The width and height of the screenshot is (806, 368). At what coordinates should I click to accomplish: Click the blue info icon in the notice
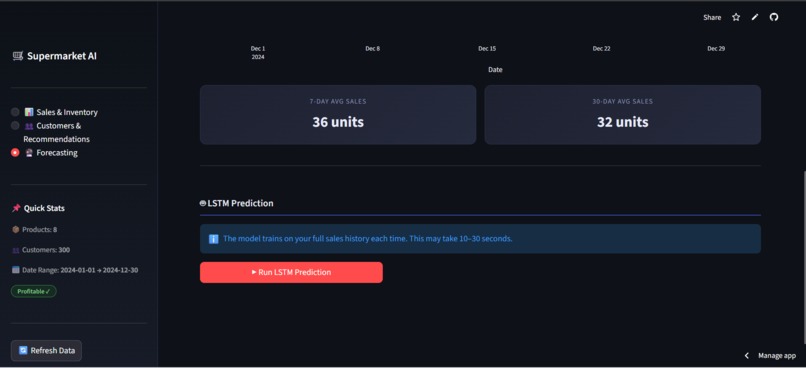(213, 239)
